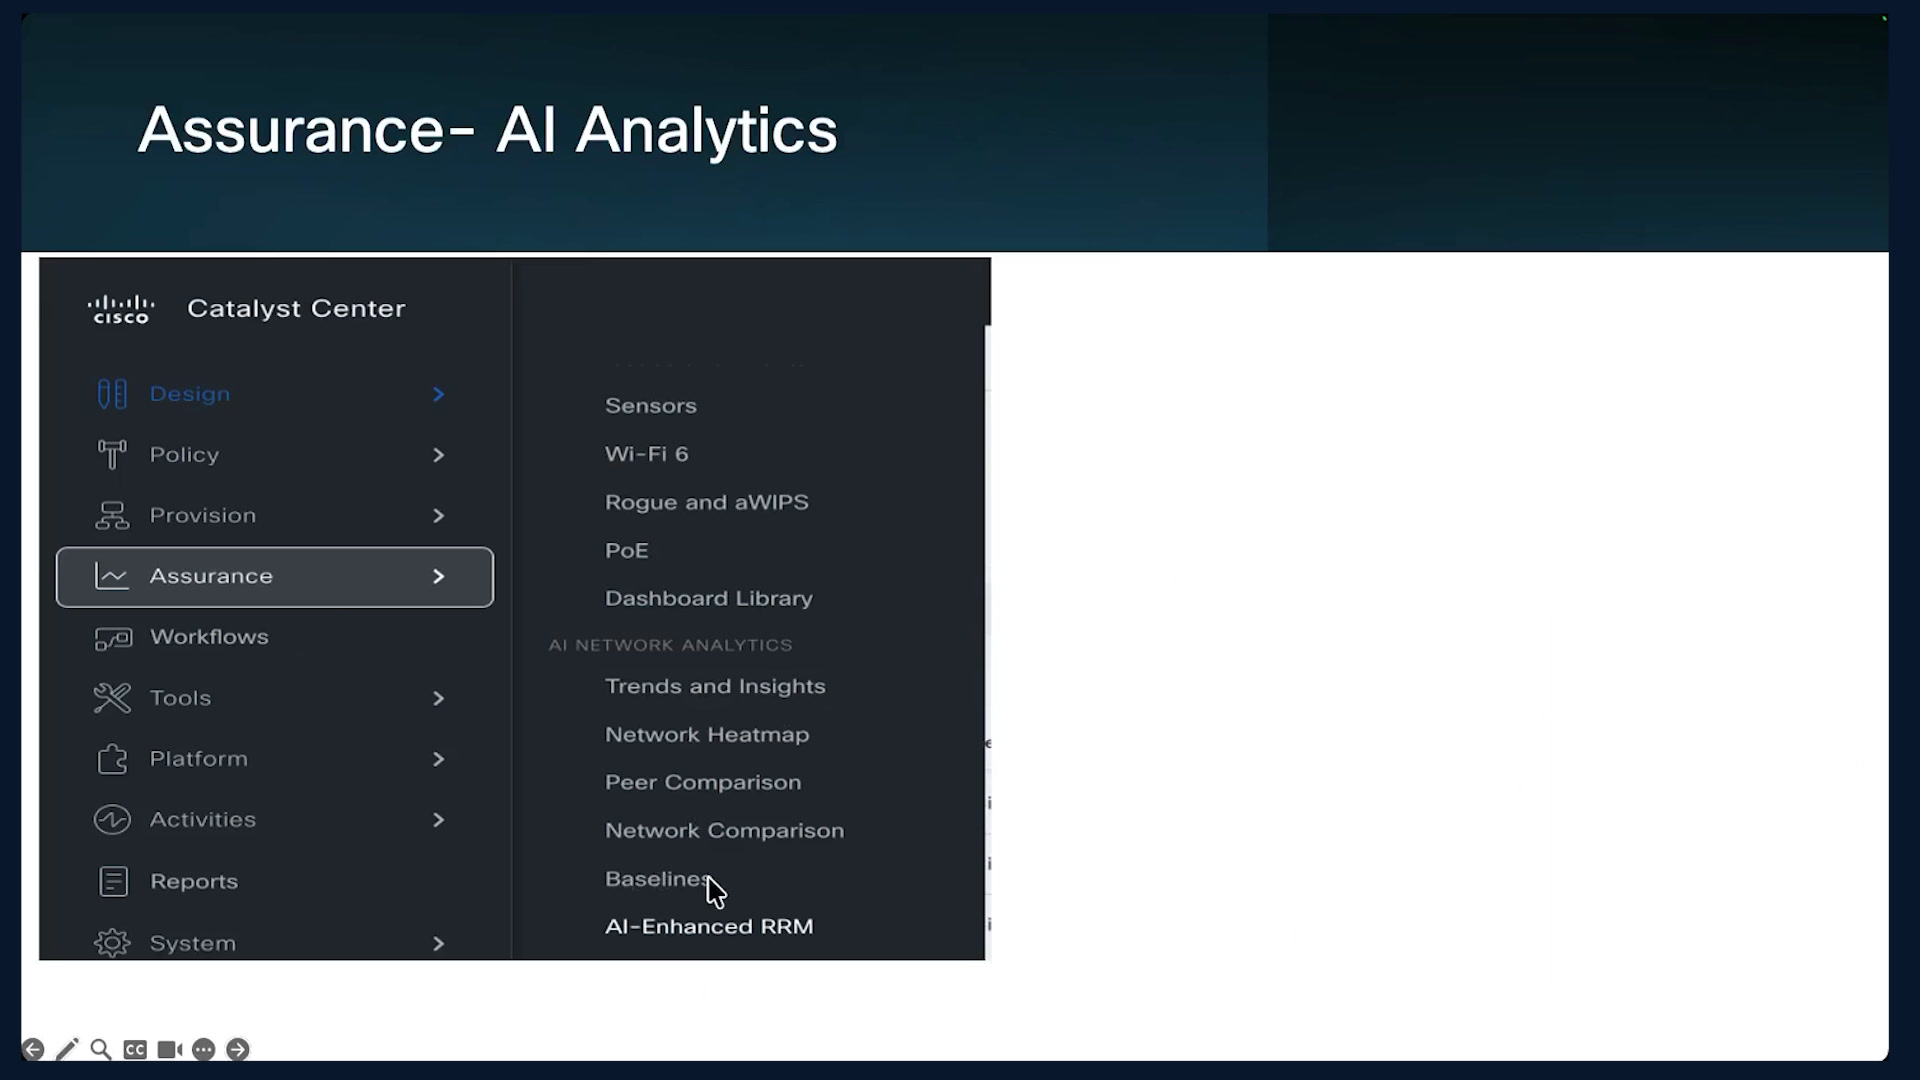Click the Platform puzzle icon

pos(112,759)
